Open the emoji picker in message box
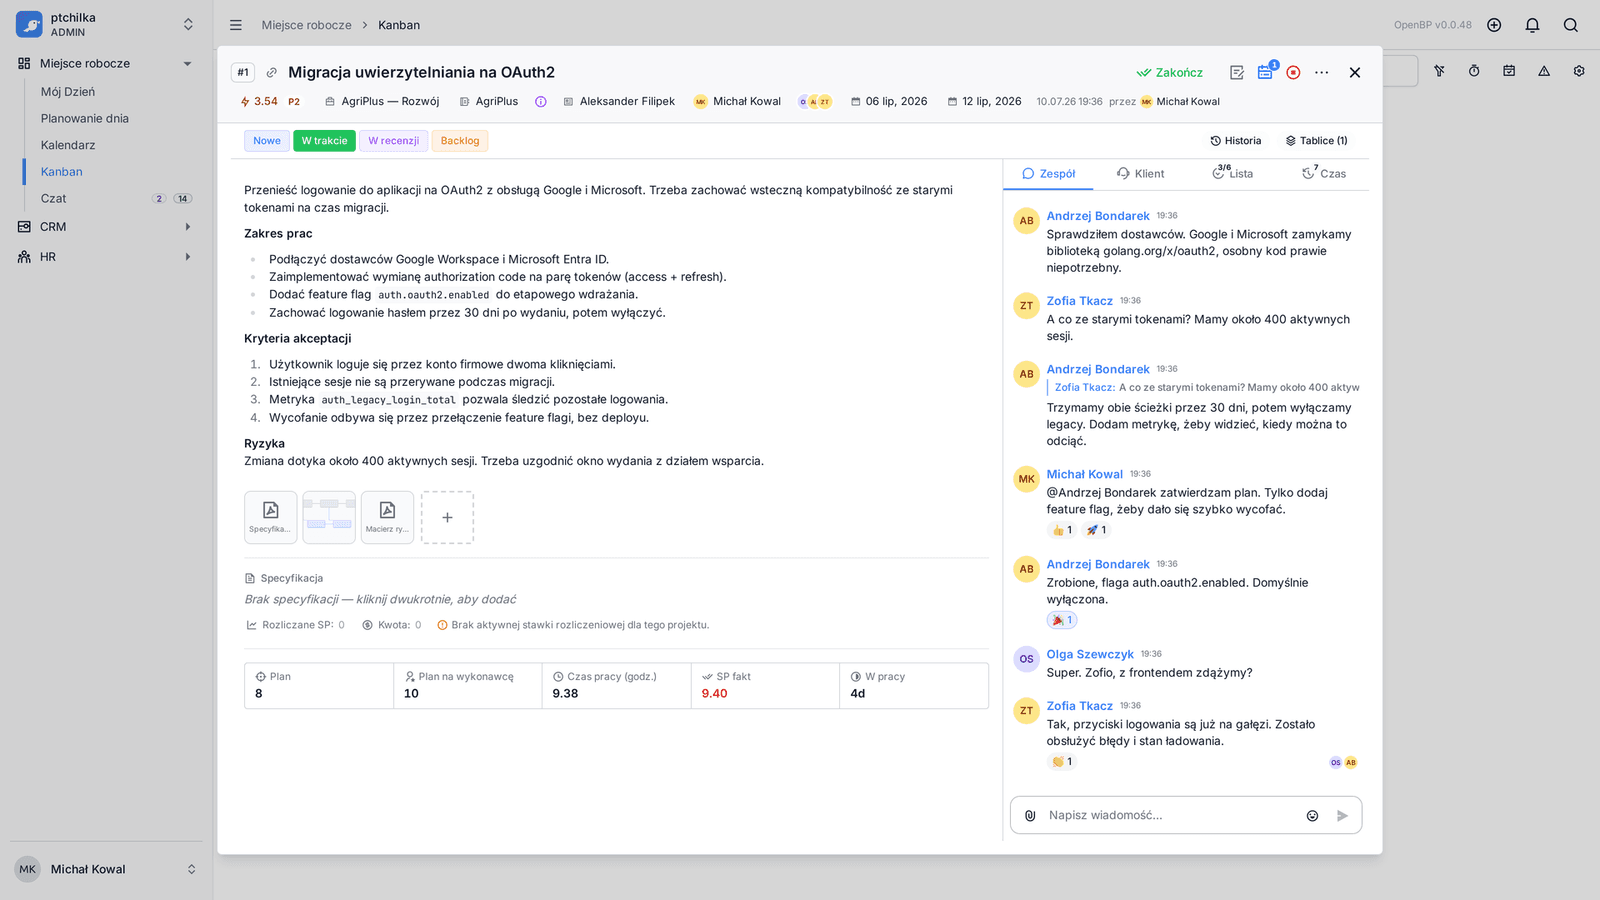 click(1312, 815)
